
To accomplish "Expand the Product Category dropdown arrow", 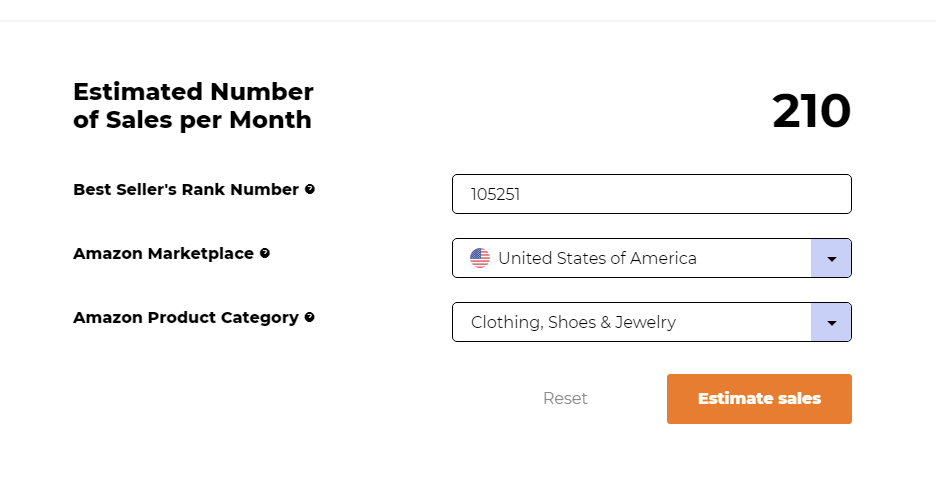I will tap(831, 322).
